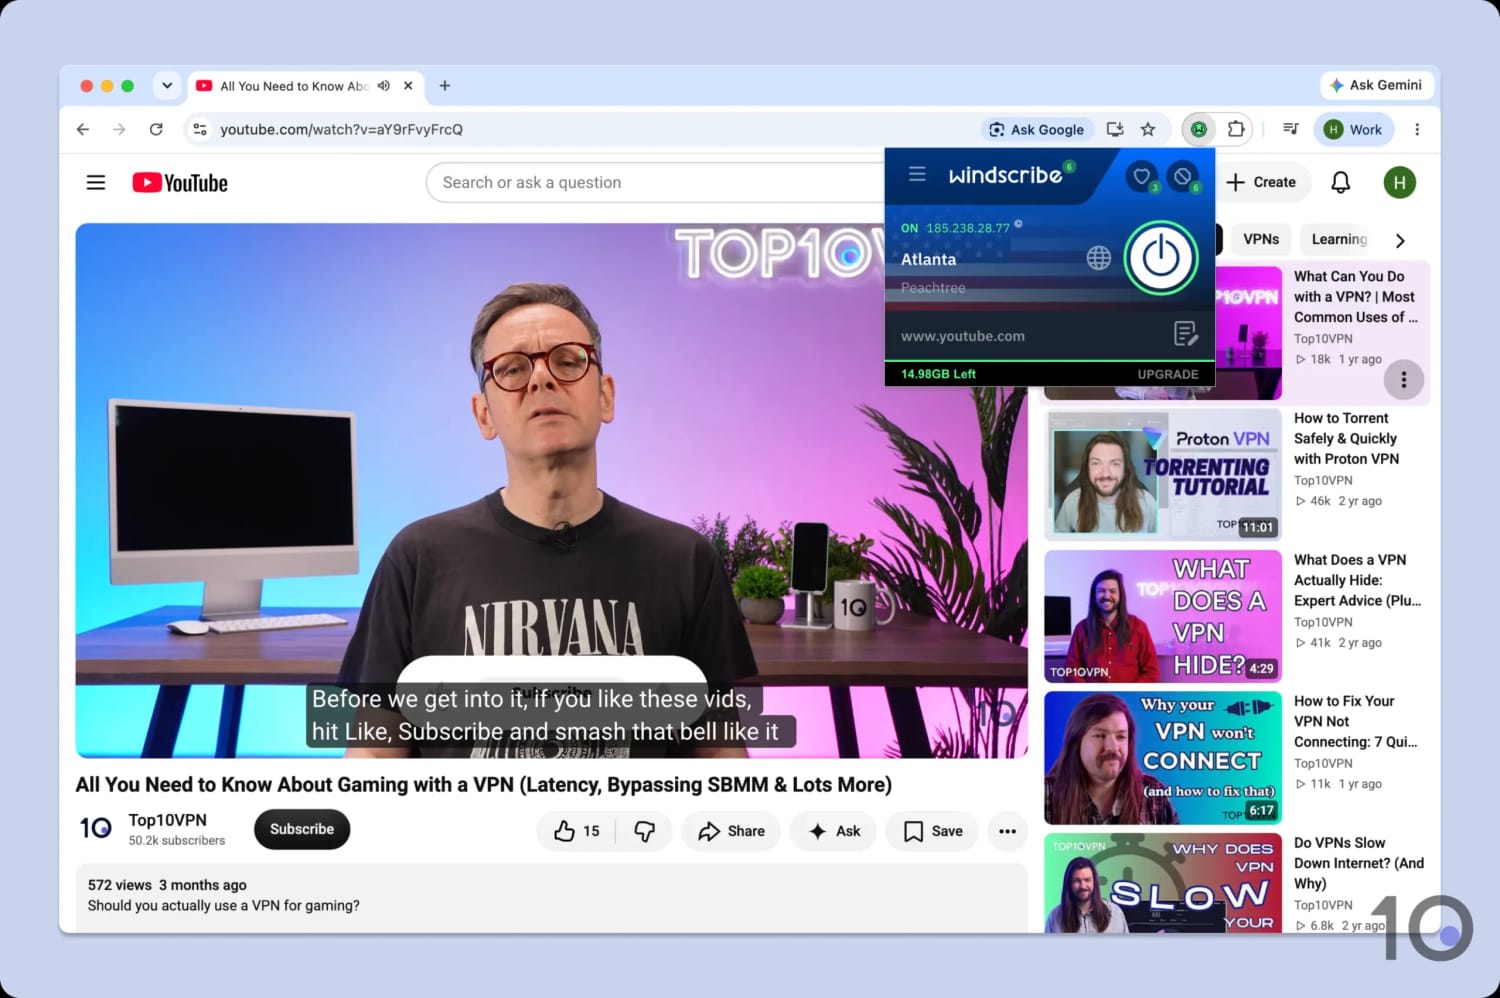Image resolution: width=1500 pixels, height=998 pixels.
Task: Go back with the browser back arrow
Action: (83, 129)
